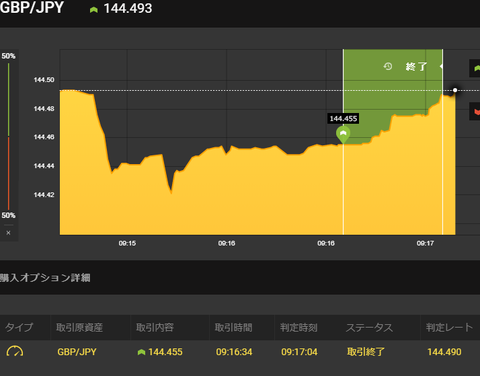Click the trade content value 144.455
This screenshot has width=480, height=376.
165,352
